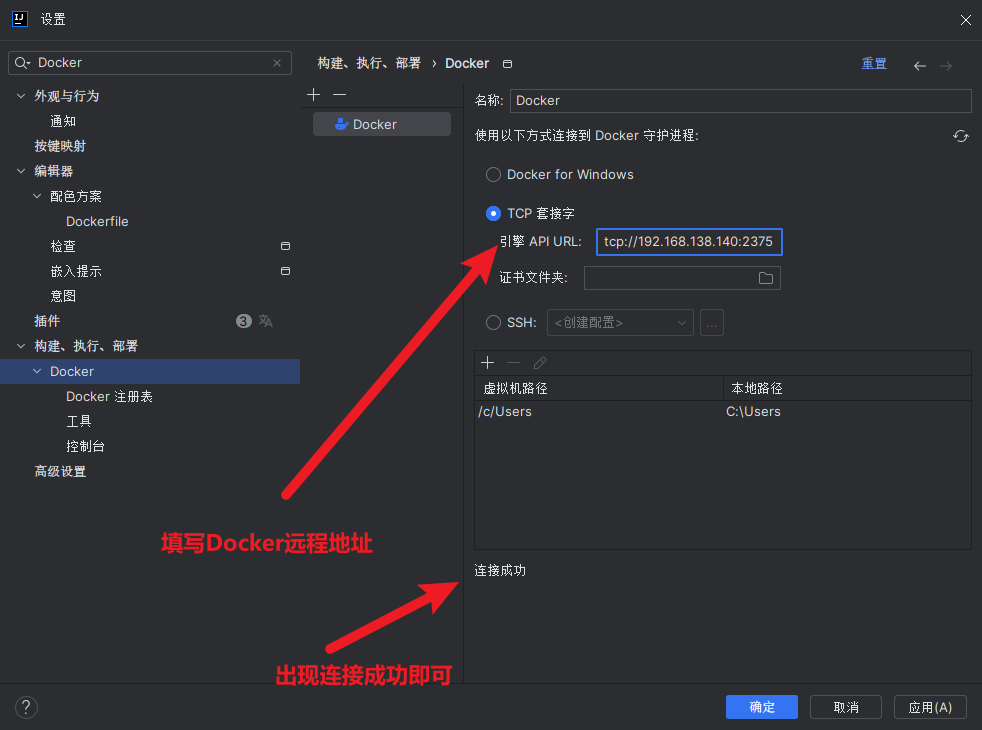Clear the Docker search field text

277,63
